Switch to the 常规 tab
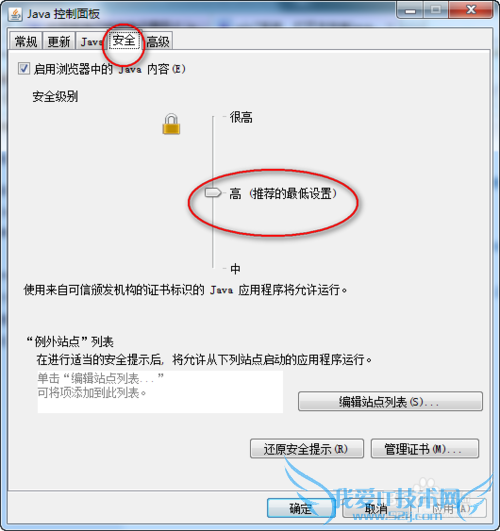 (26, 41)
